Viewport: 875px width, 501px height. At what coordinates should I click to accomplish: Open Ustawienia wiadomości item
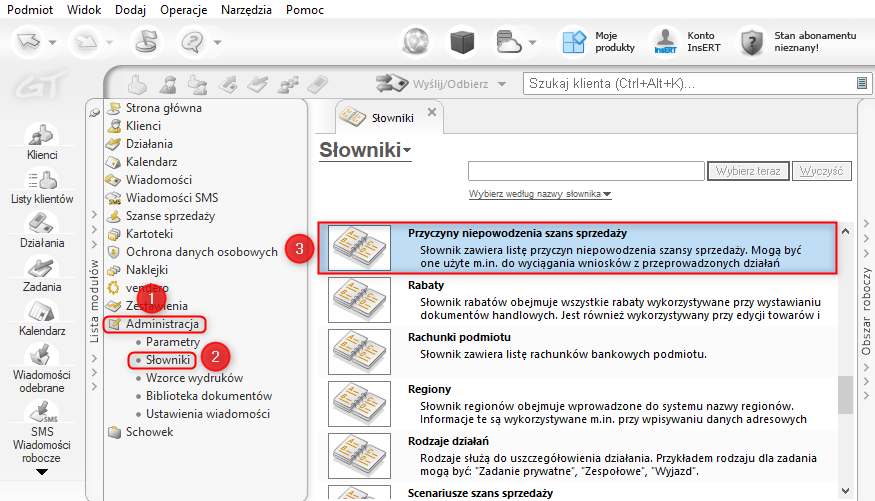pos(208,413)
